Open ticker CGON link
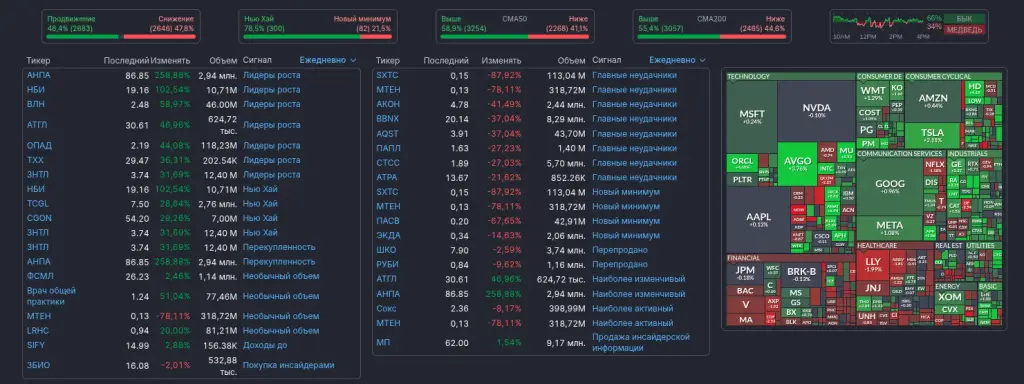This screenshot has width=1024, height=384. pyautogui.click(x=39, y=218)
